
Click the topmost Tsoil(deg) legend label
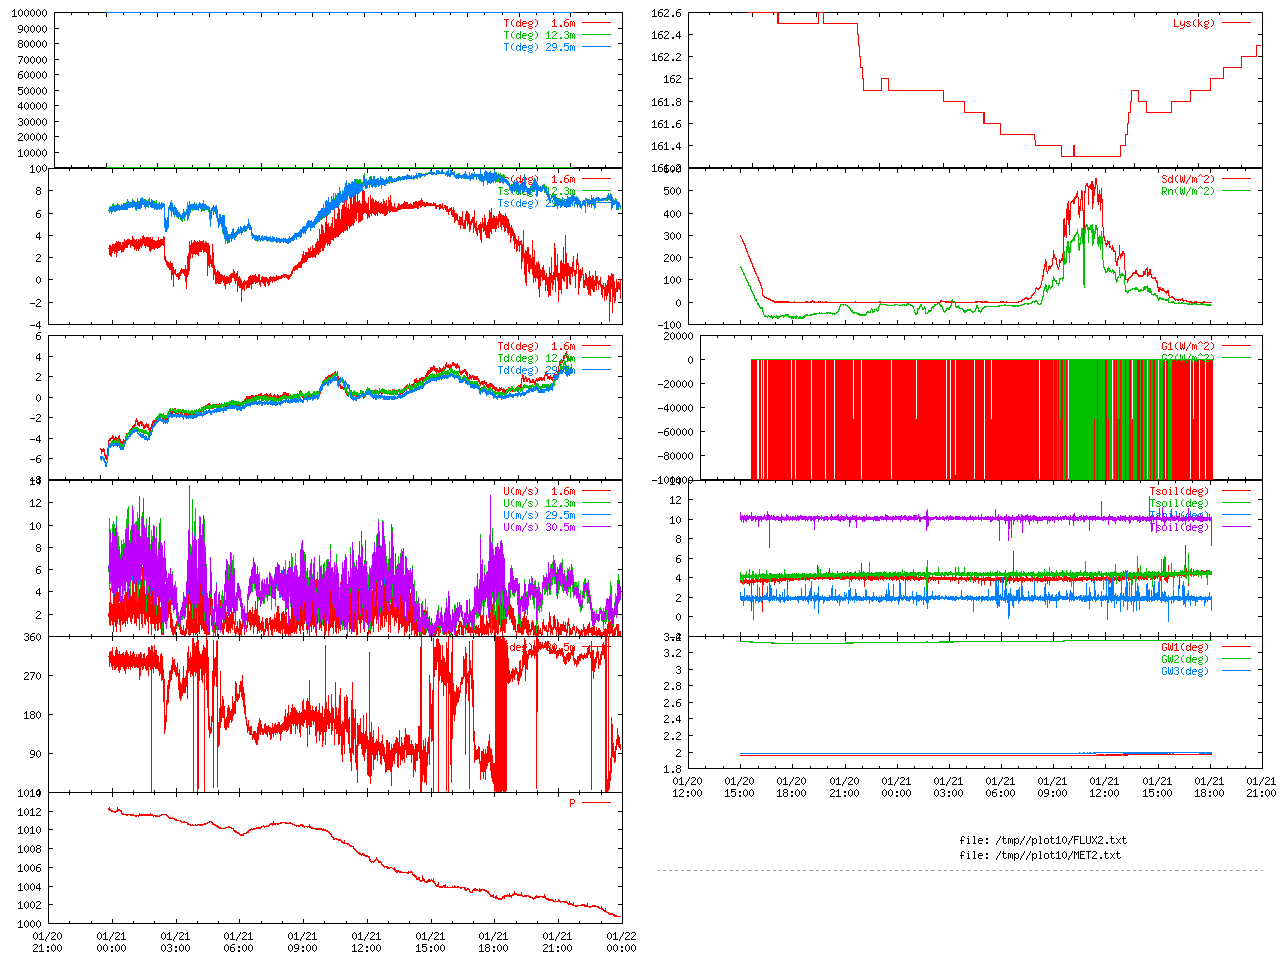(x=1179, y=491)
